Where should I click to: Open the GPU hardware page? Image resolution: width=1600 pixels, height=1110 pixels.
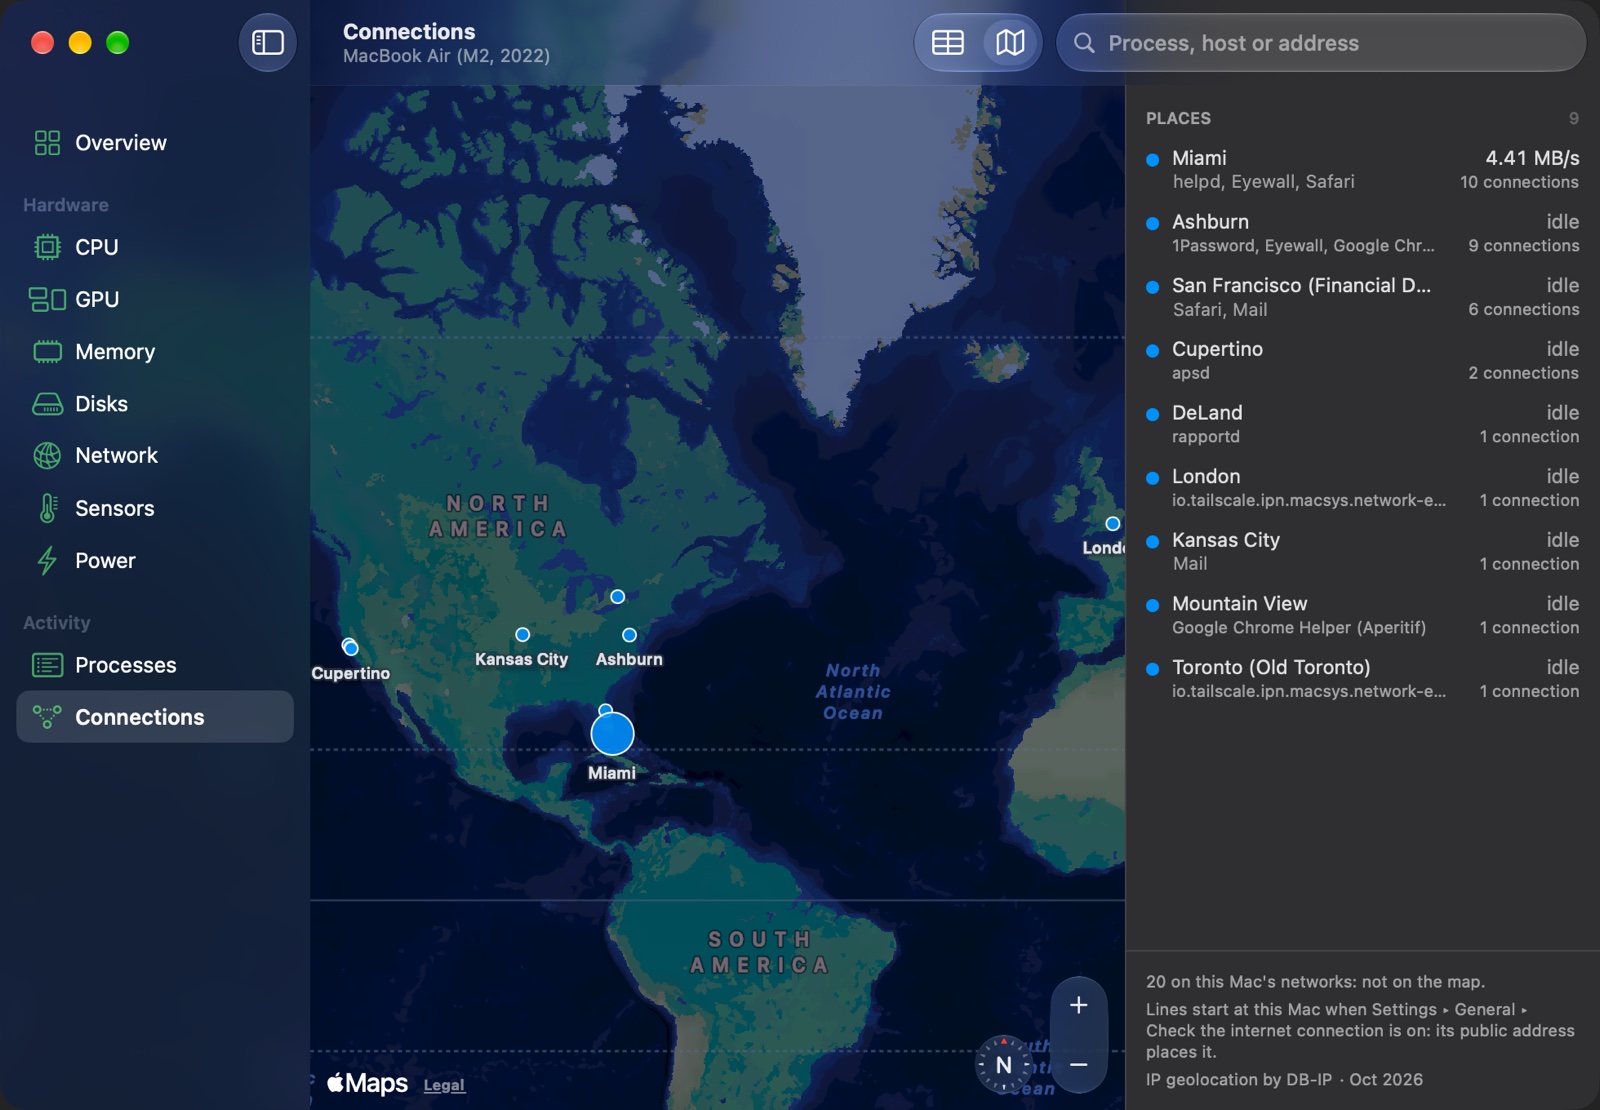click(x=155, y=299)
